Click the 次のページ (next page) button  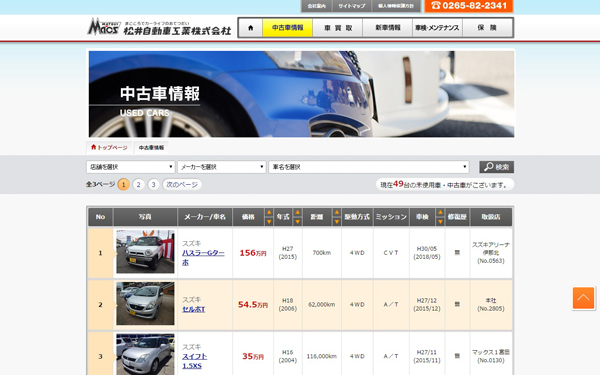[182, 184]
